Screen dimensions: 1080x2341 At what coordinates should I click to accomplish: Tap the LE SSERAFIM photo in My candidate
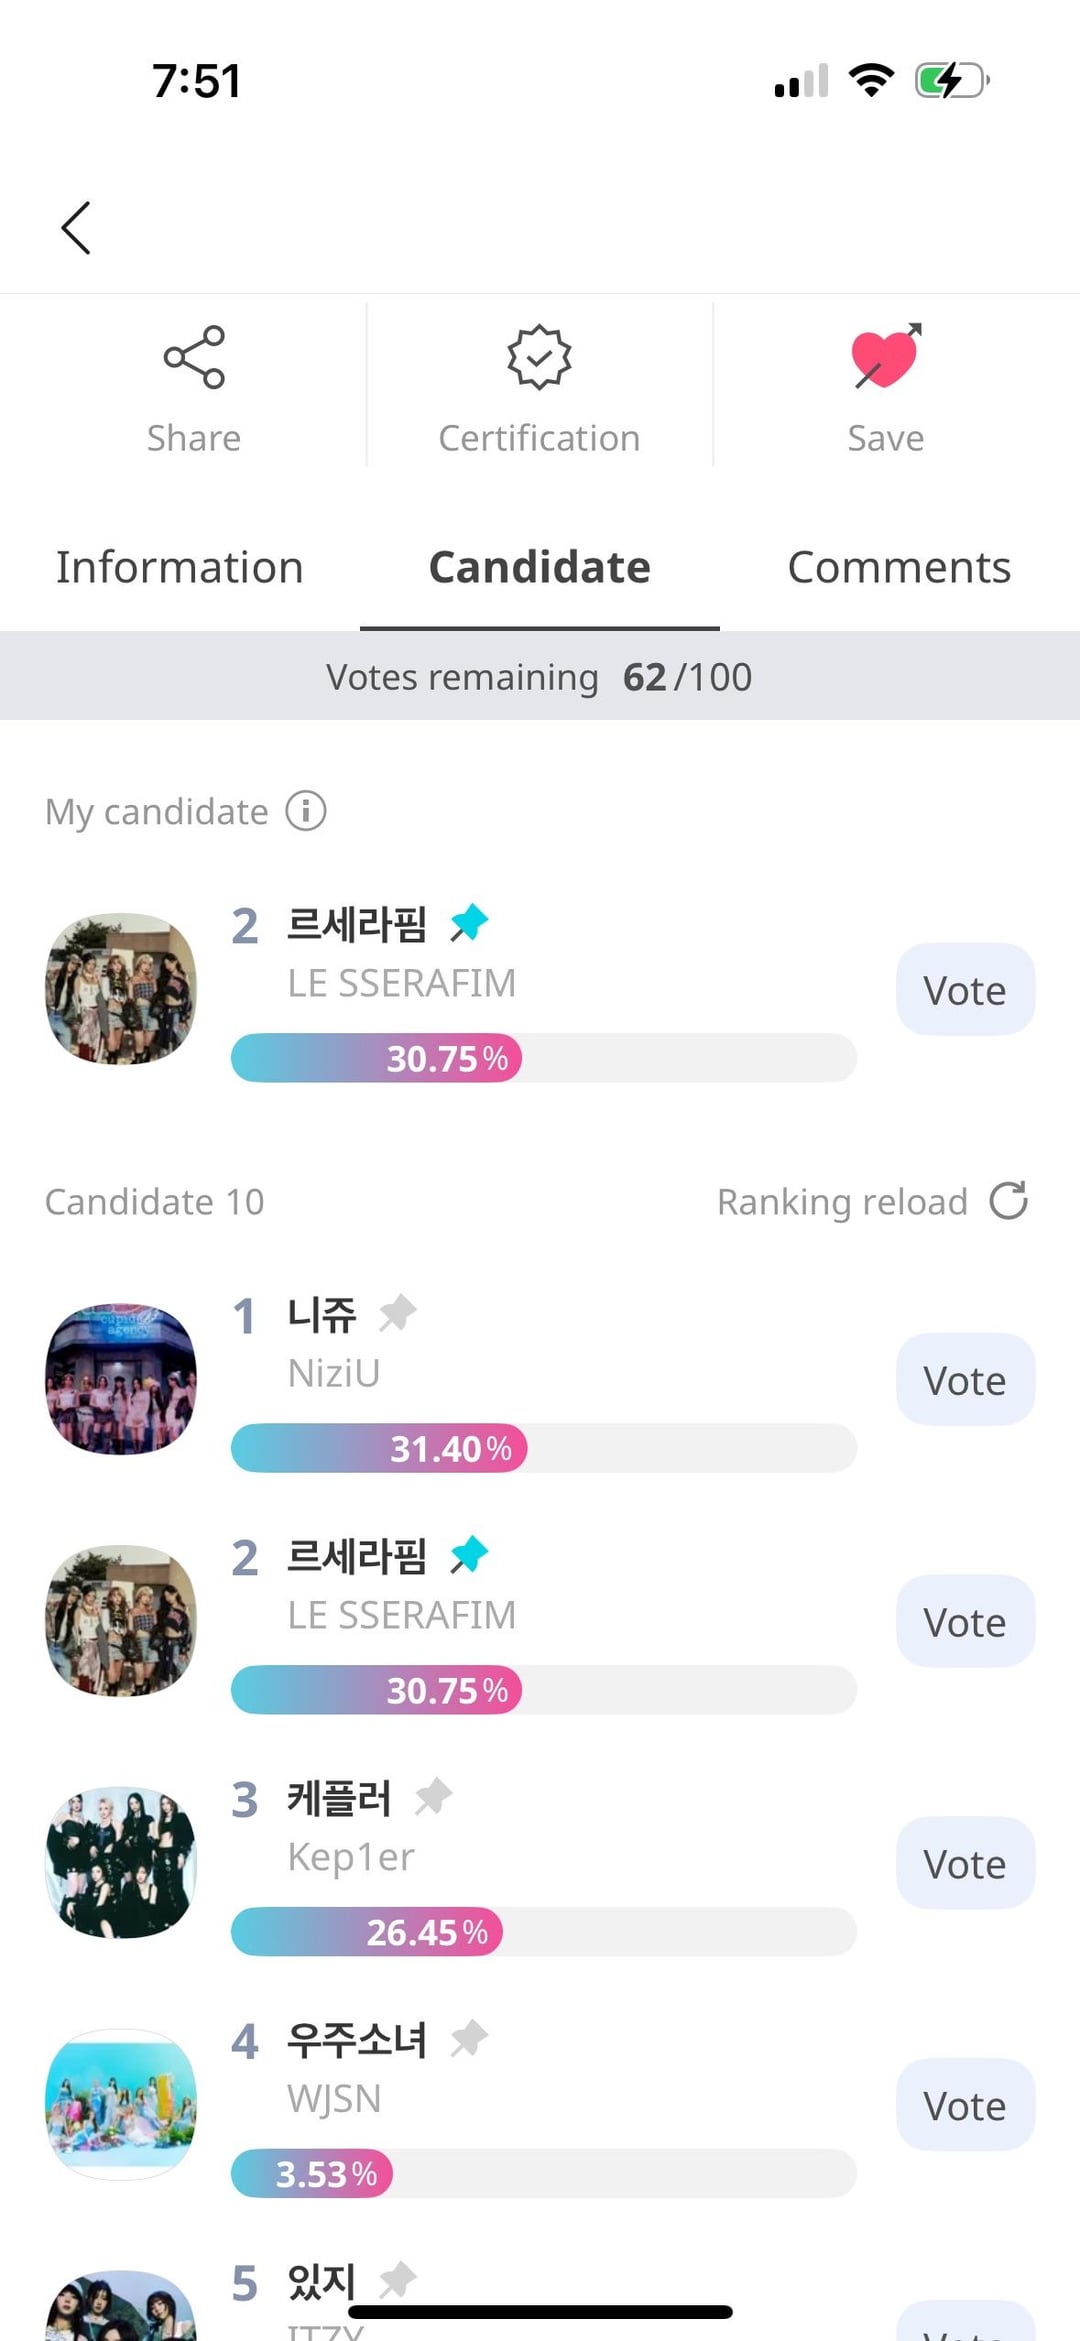pos(121,988)
